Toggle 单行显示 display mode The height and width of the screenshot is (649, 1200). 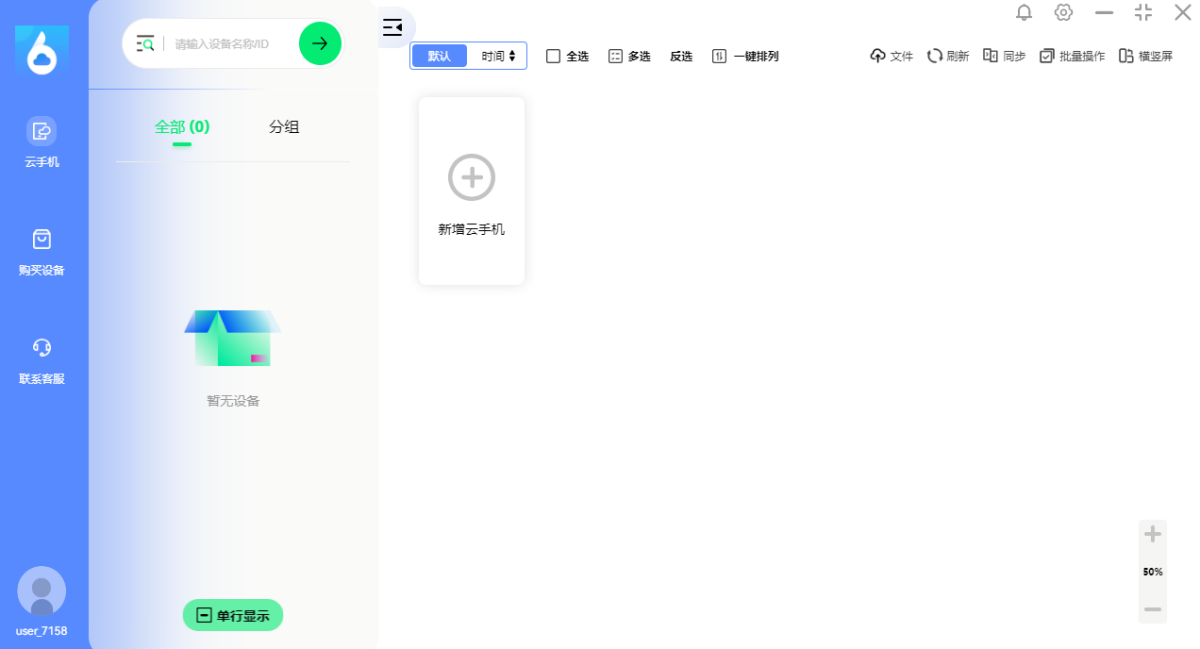tap(233, 615)
